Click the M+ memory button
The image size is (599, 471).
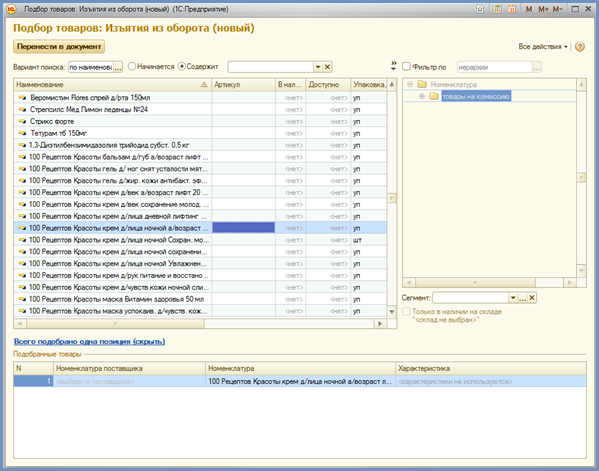pos(543,9)
